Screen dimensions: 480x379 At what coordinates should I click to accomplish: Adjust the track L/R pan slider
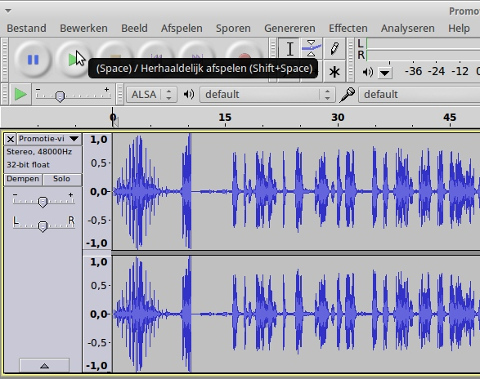(43, 225)
